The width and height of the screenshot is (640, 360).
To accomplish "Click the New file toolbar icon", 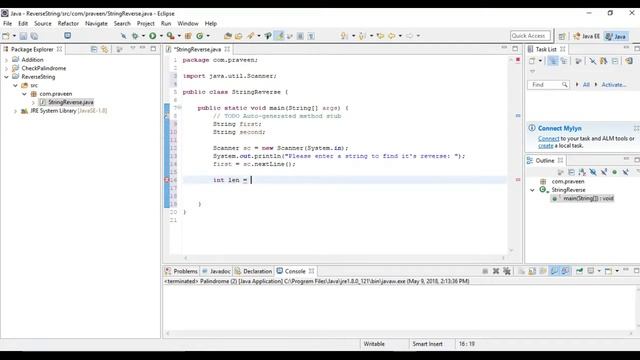I will click(x=6, y=36).
